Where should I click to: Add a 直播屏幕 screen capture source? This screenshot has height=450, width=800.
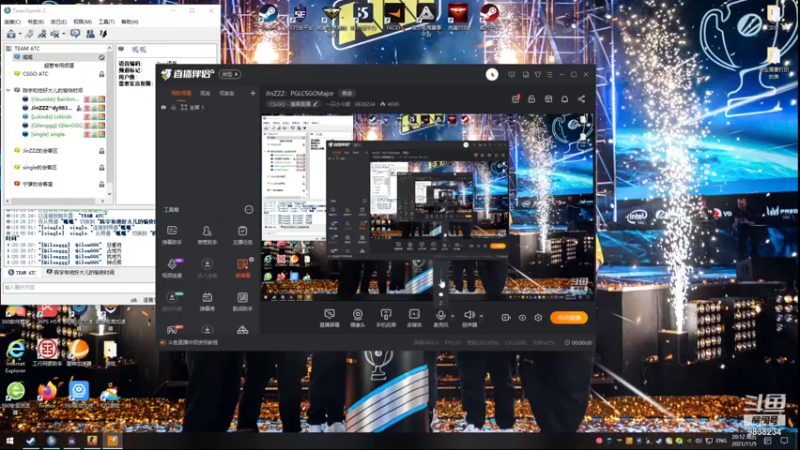click(x=330, y=318)
